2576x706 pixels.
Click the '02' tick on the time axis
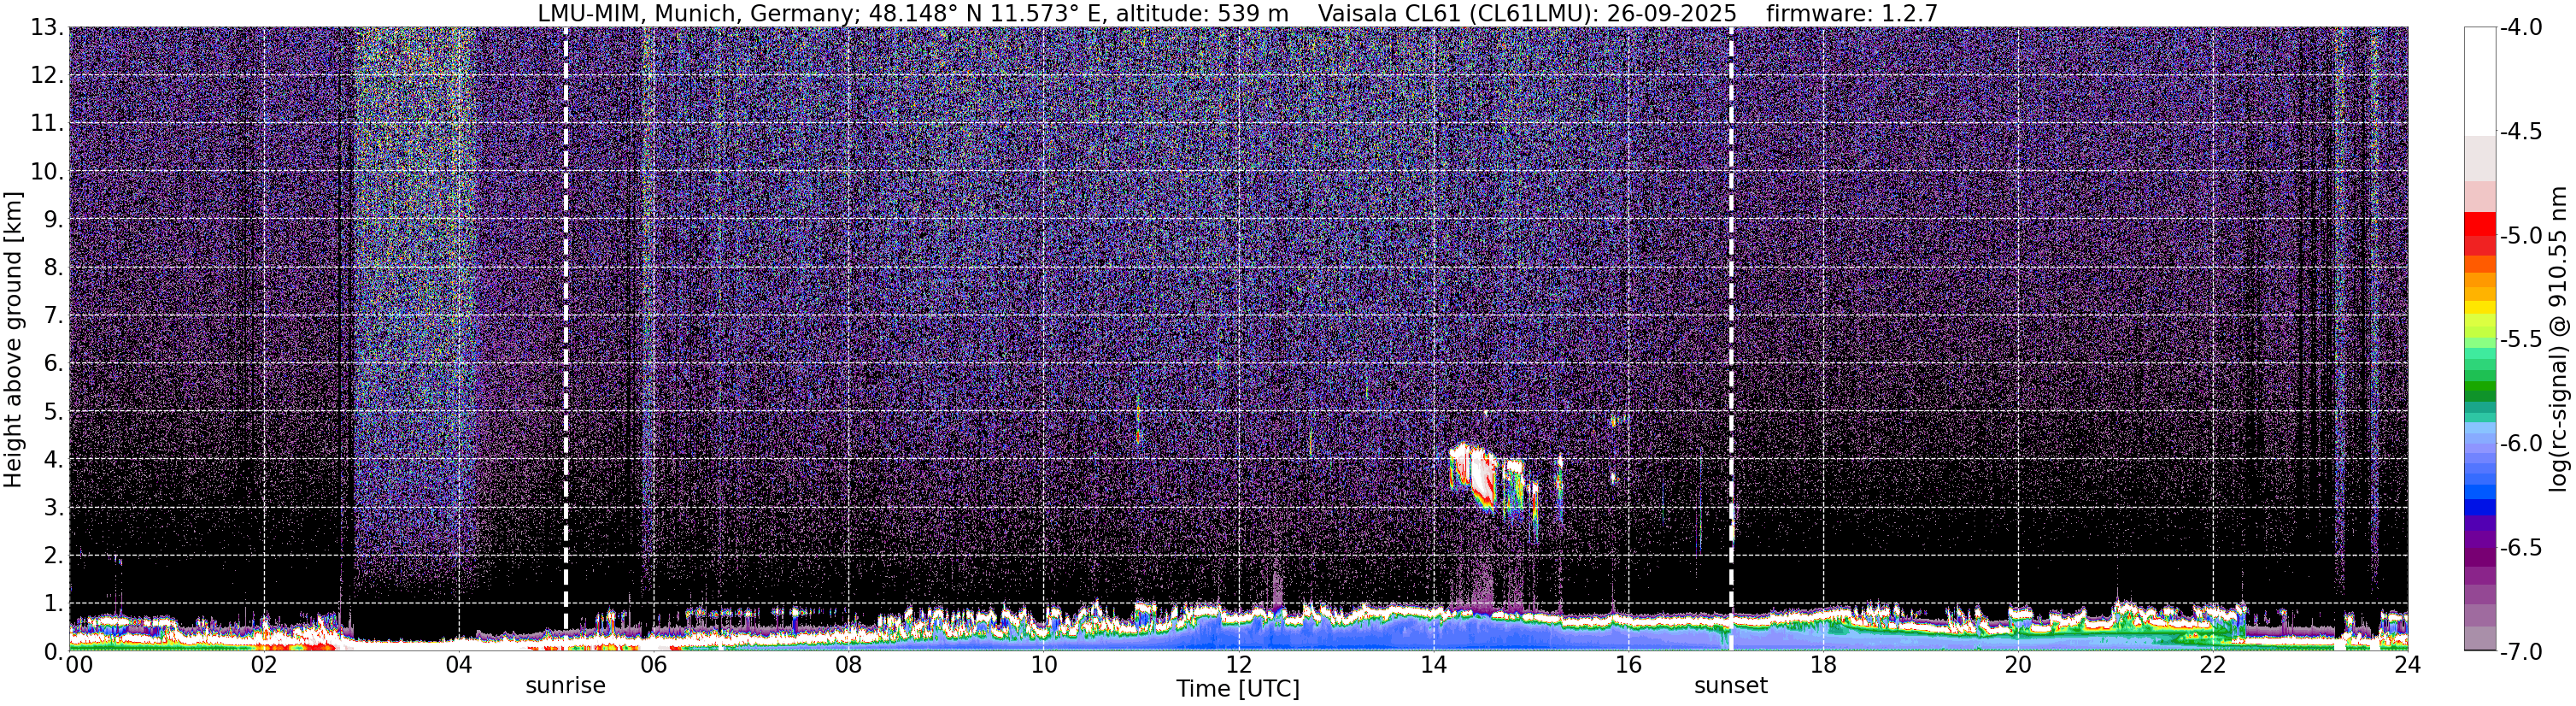pyautogui.click(x=264, y=665)
